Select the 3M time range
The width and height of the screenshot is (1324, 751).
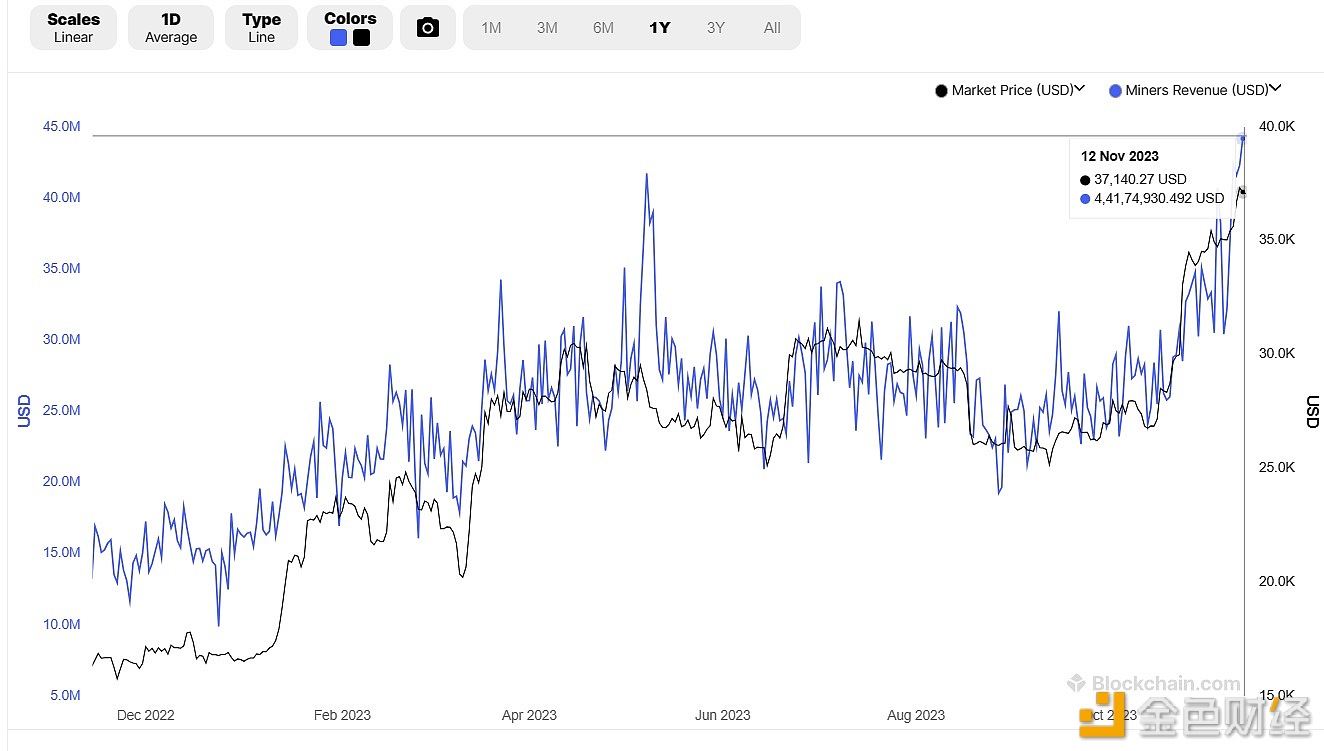coord(547,28)
